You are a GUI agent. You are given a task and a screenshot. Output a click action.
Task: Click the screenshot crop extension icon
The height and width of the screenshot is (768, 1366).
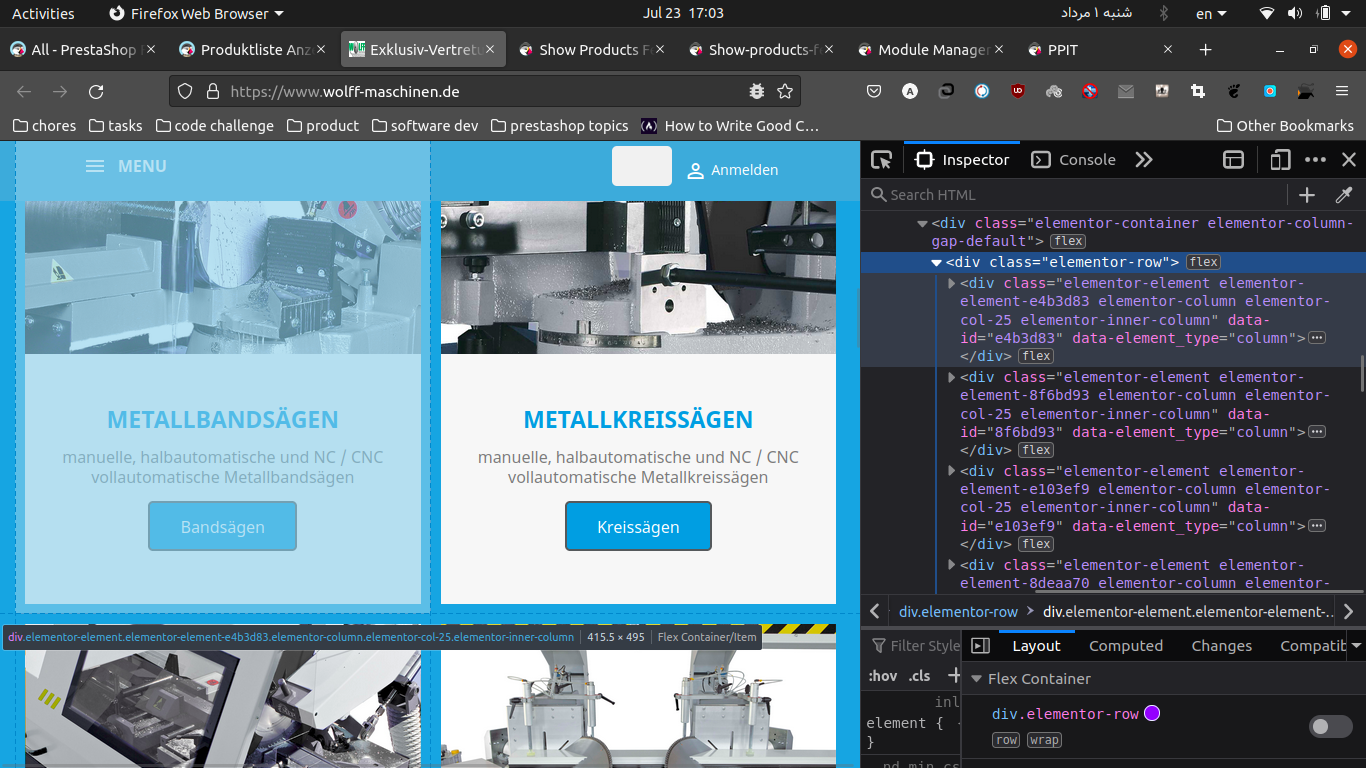click(1198, 91)
